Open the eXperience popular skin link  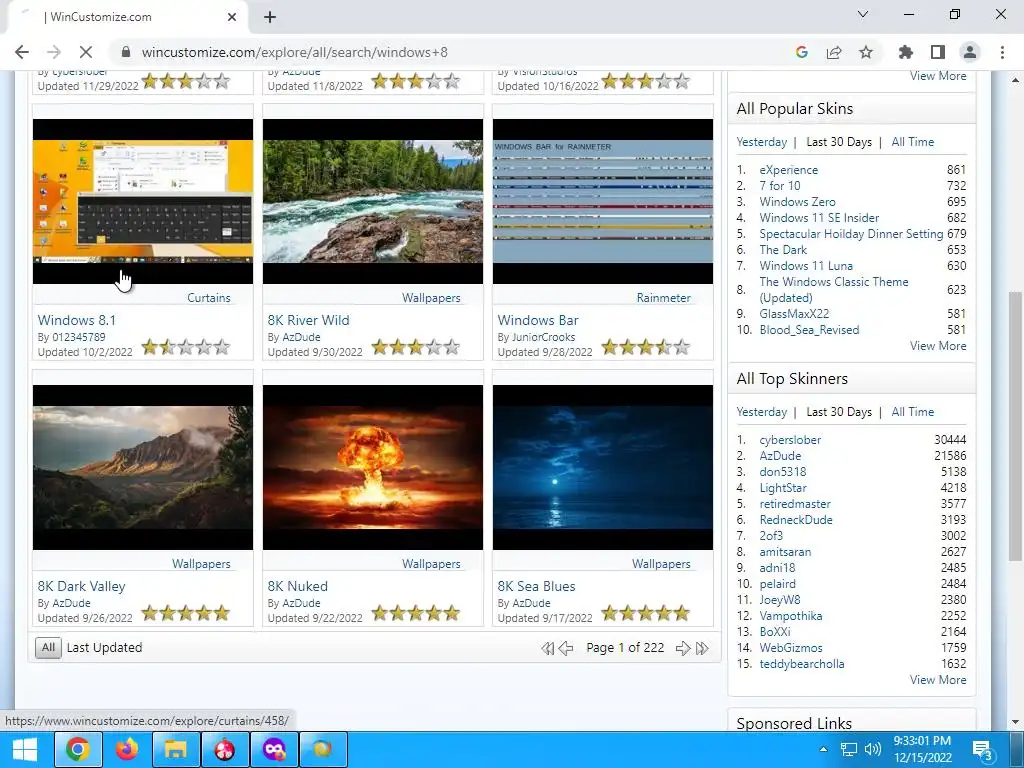[x=788, y=170]
